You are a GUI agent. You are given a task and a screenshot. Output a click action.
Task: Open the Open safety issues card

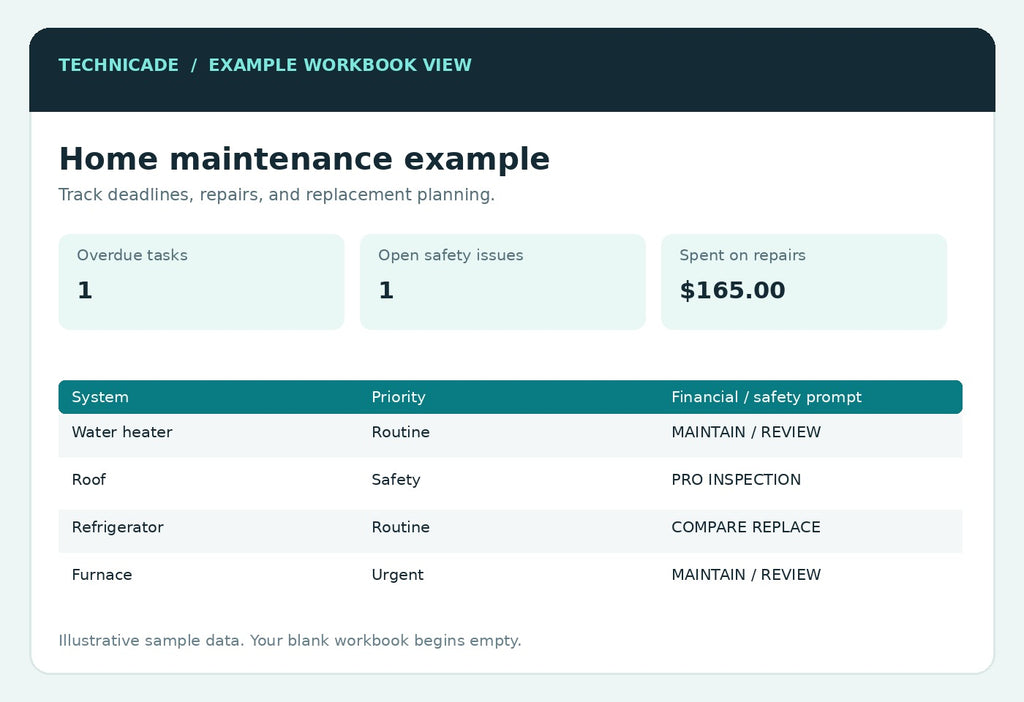pyautogui.click(x=503, y=281)
